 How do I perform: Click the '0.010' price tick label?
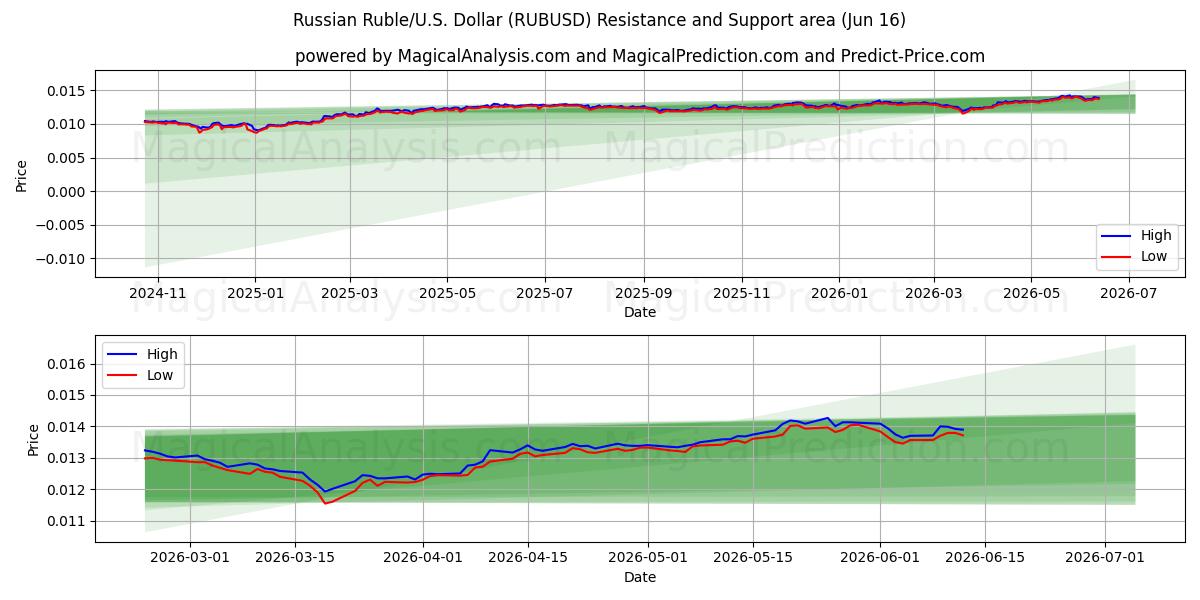tap(67, 124)
